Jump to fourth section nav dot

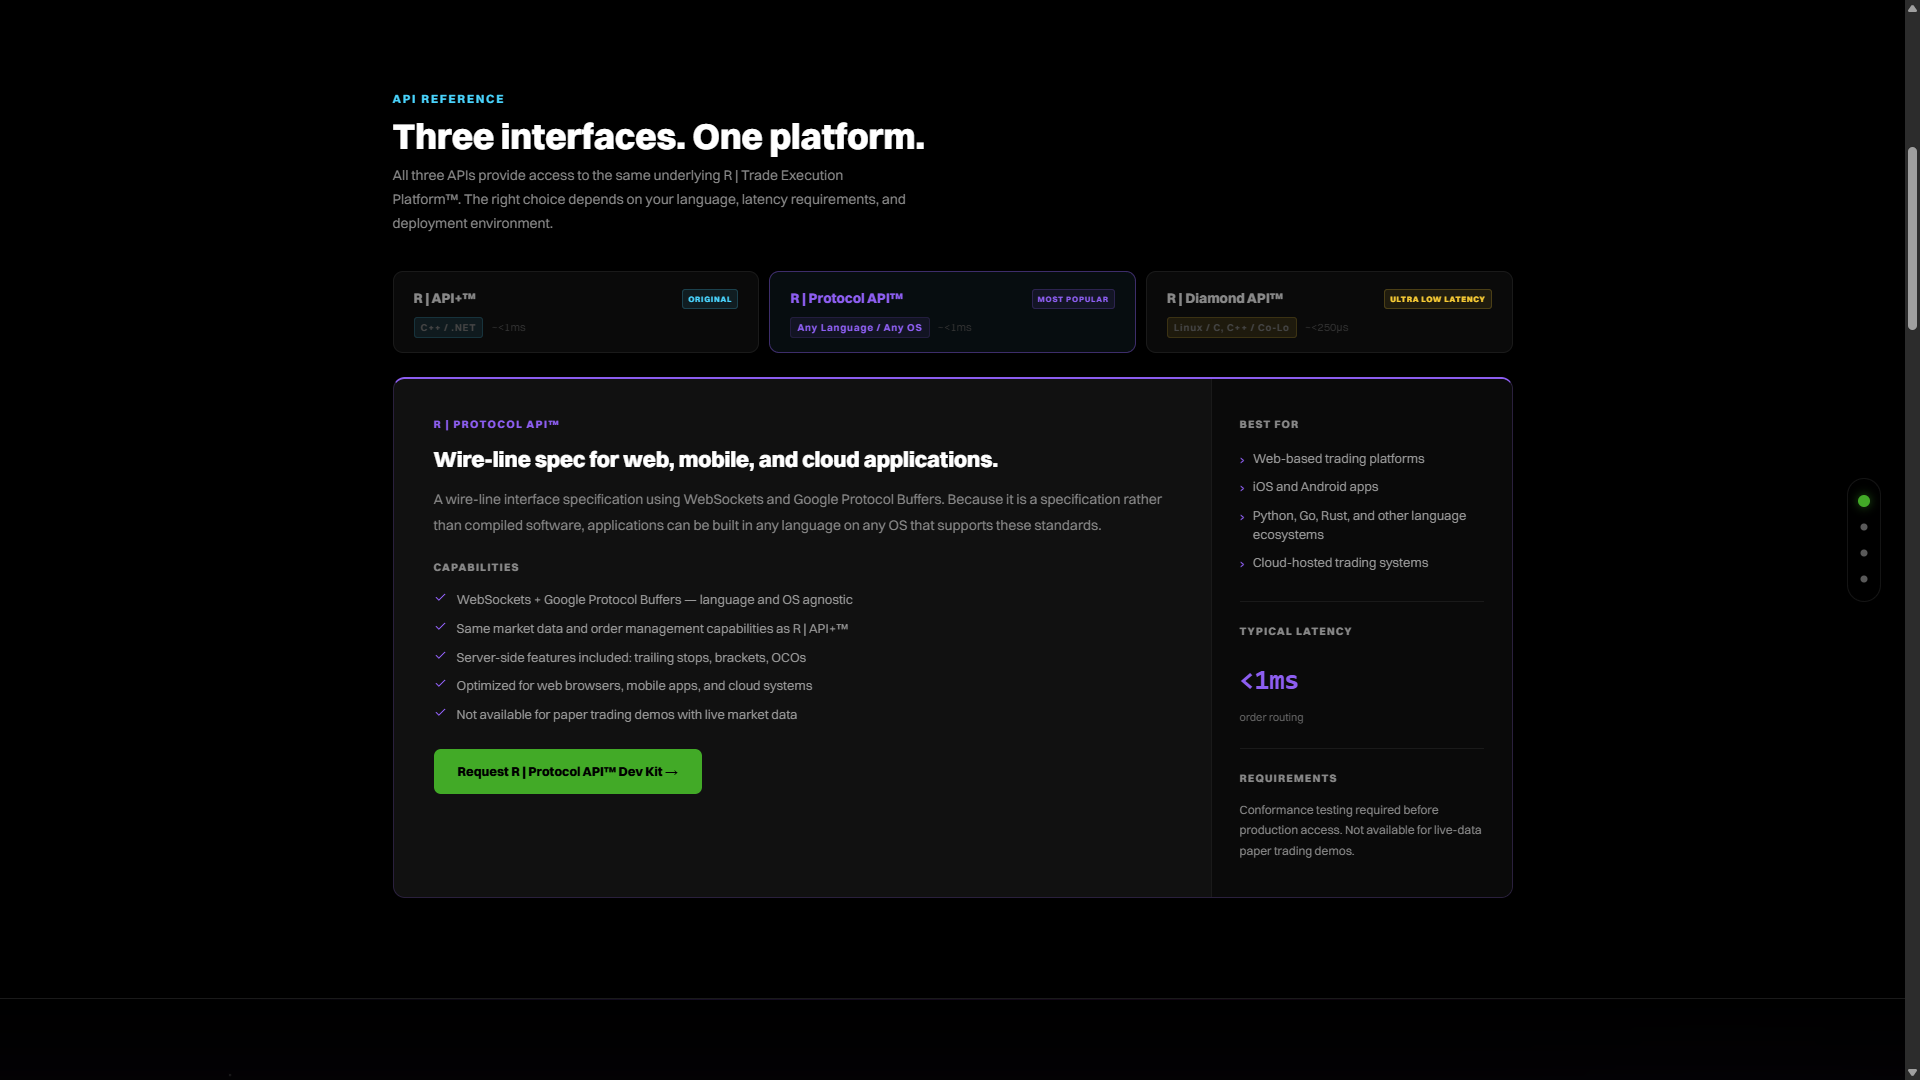1864,579
